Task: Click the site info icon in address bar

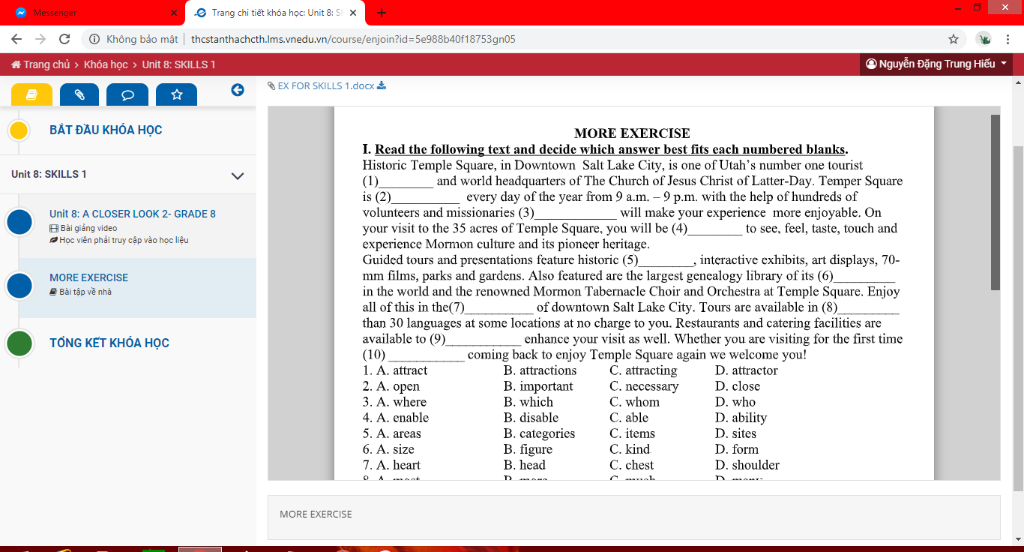Action: coord(95,39)
